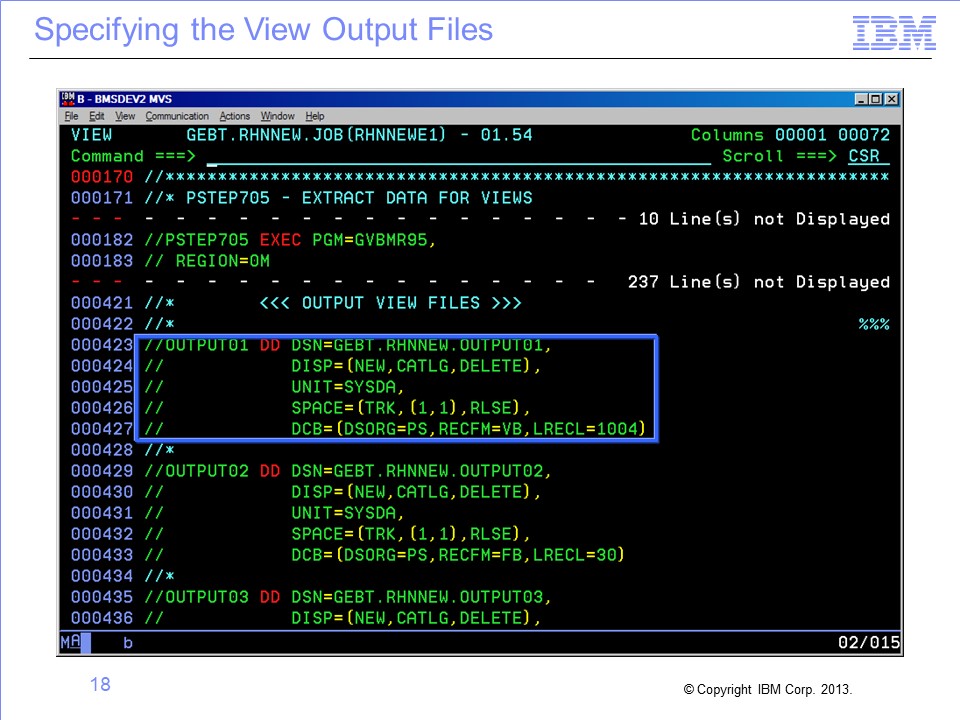Click line number 000423
960x720 pixels.
click(102, 345)
